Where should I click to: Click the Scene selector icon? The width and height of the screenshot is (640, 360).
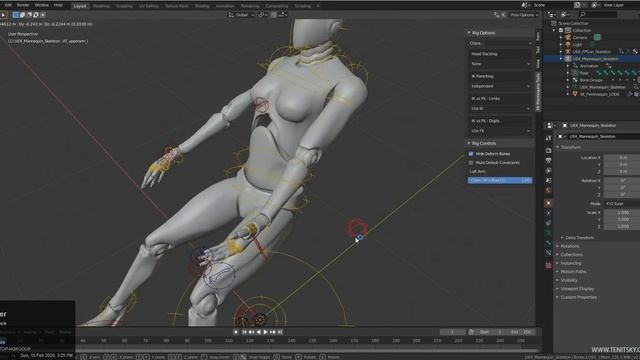pos(525,5)
